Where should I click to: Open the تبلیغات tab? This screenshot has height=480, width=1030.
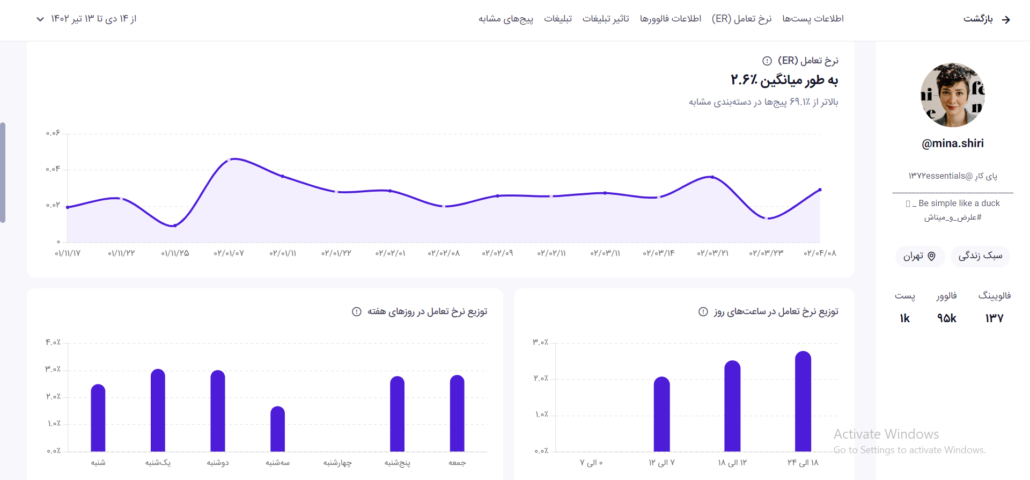558,18
